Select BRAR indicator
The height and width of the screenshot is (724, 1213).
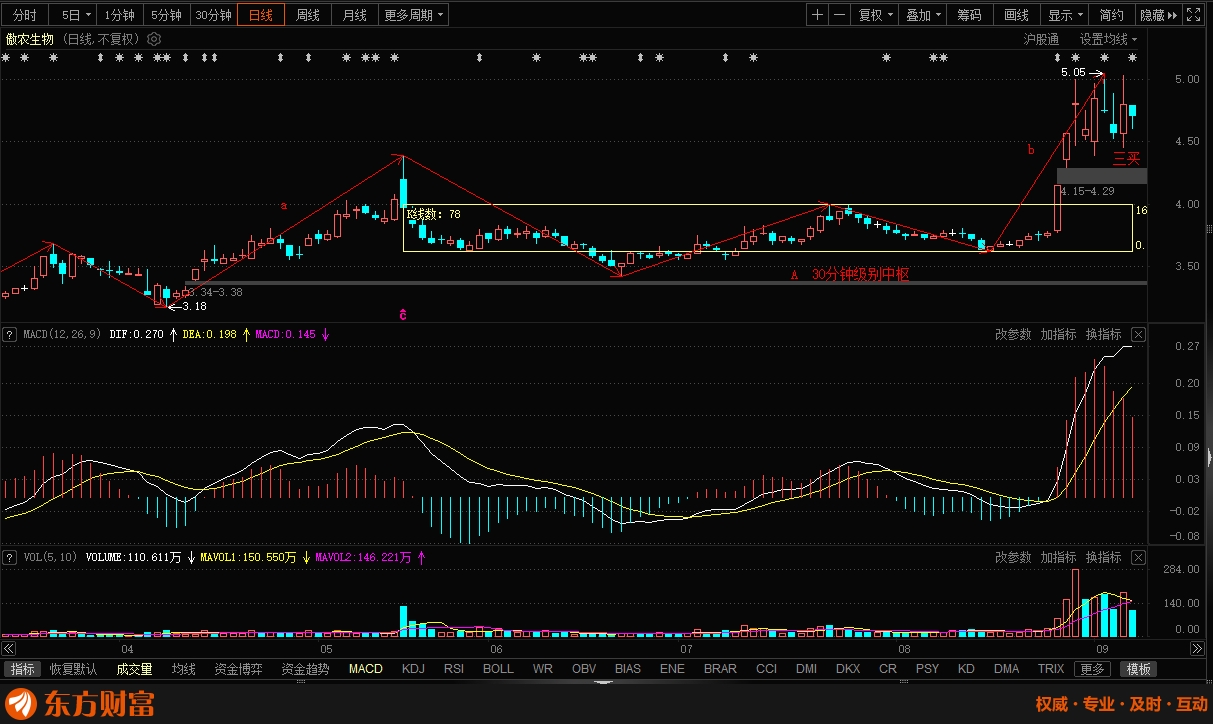pos(720,669)
